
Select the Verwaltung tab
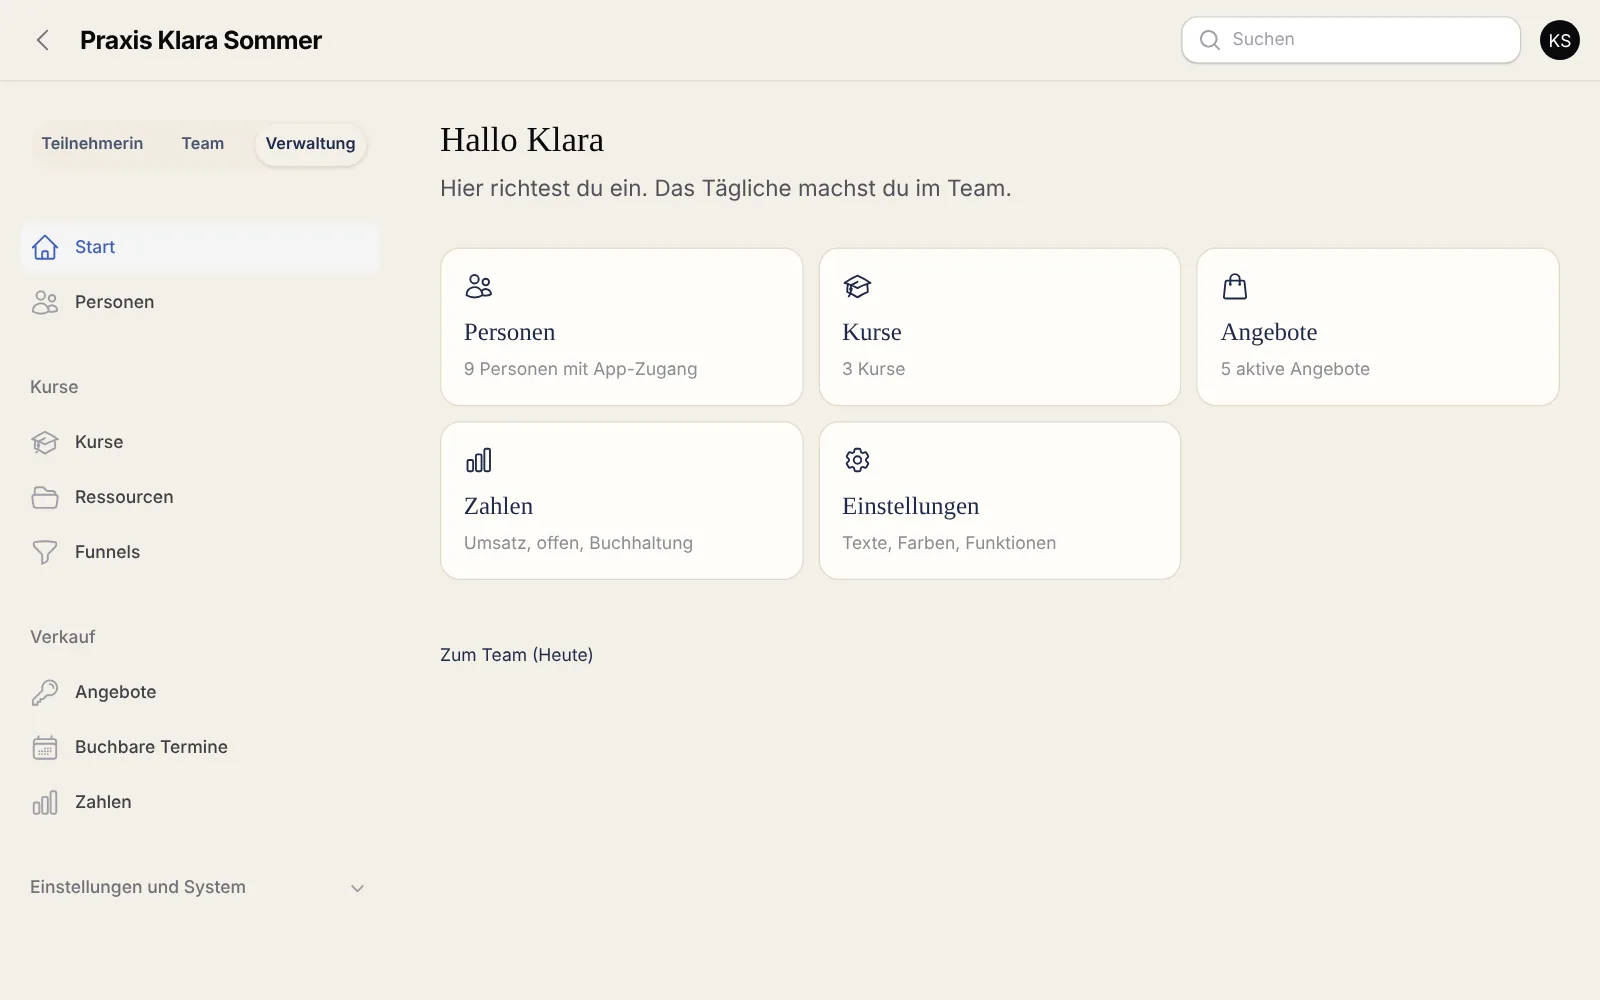pos(310,144)
